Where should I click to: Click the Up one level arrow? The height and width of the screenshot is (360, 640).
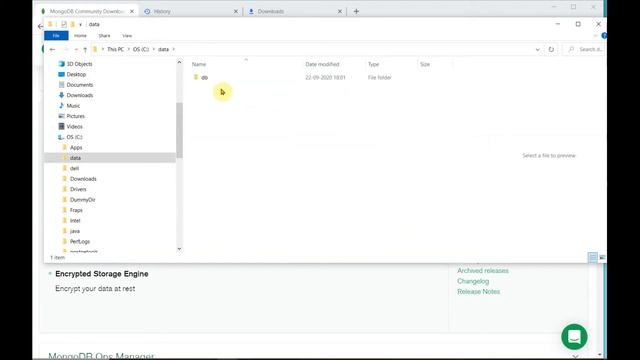coord(85,49)
